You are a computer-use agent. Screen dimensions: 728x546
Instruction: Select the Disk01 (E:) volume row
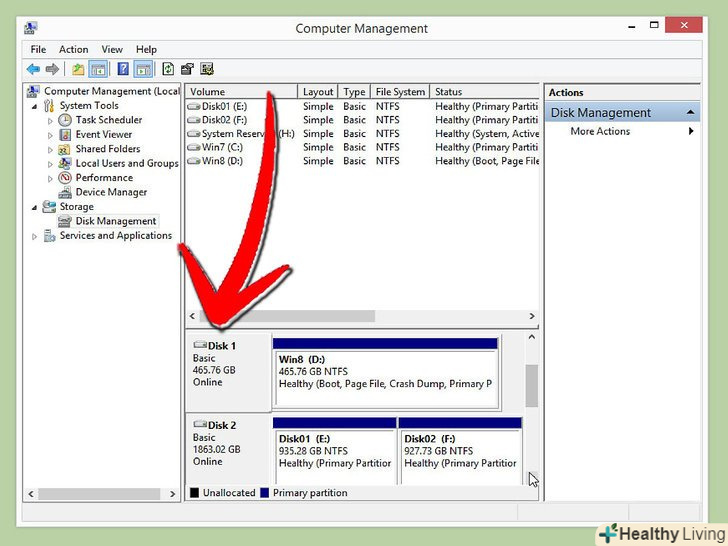click(x=362, y=106)
